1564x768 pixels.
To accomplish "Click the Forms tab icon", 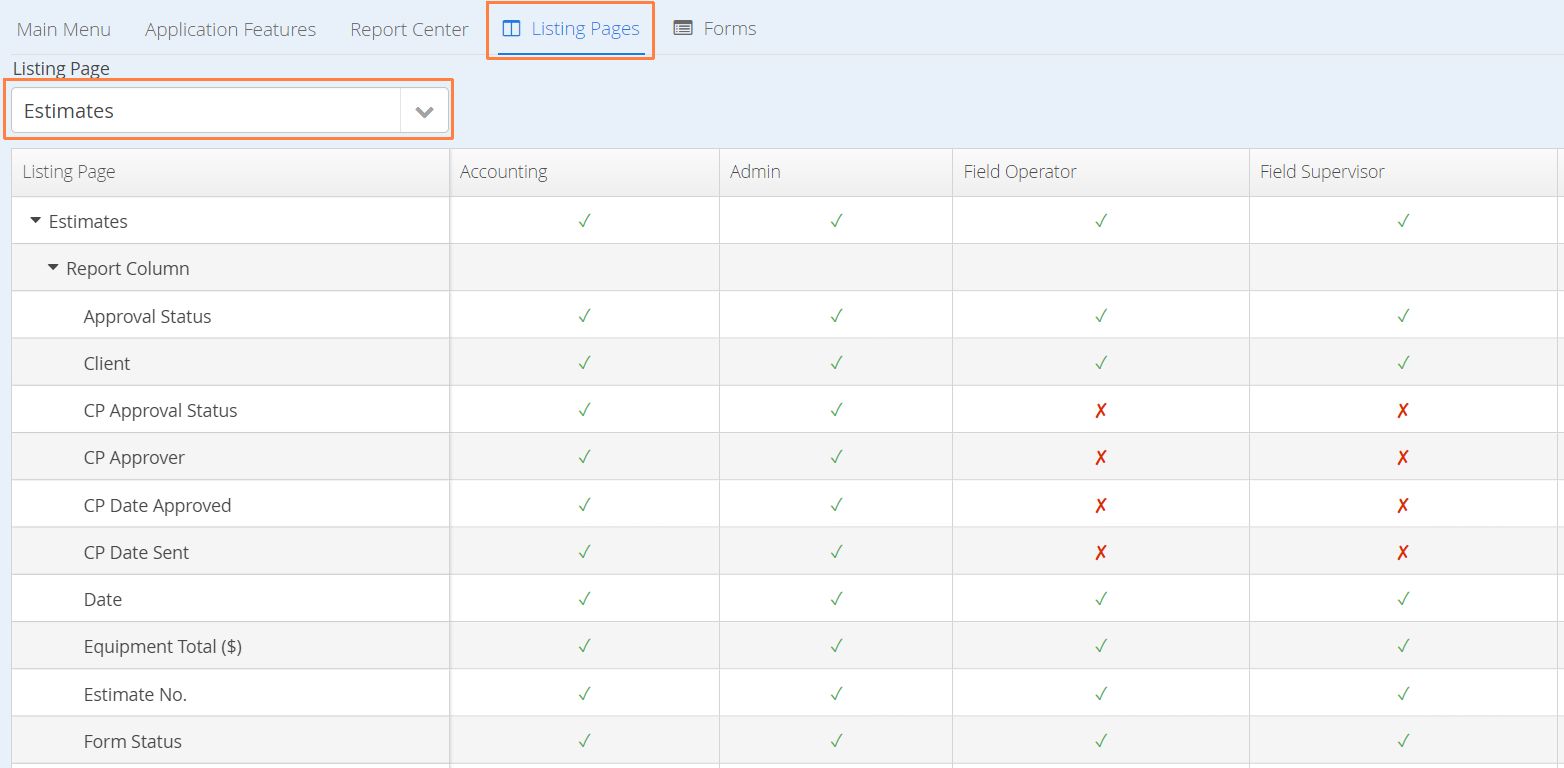I will 683,29.
